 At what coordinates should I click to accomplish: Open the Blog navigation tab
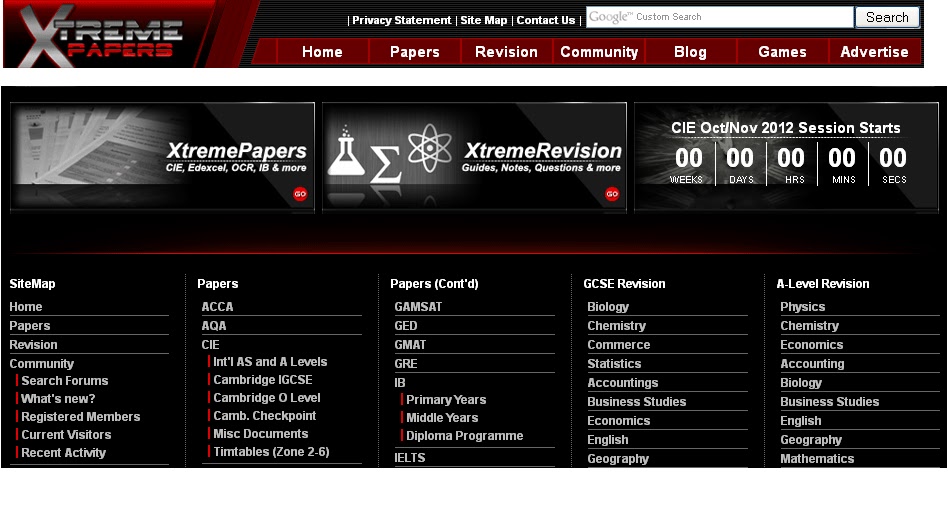tap(690, 52)
